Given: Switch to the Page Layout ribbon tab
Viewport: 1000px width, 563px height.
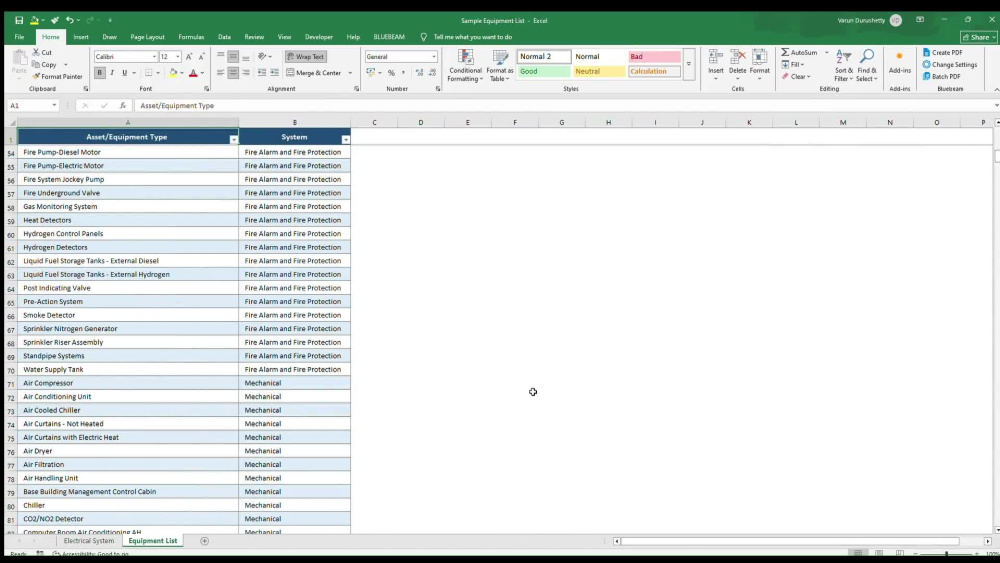Looking at the screenshot, I should (147, 37).
